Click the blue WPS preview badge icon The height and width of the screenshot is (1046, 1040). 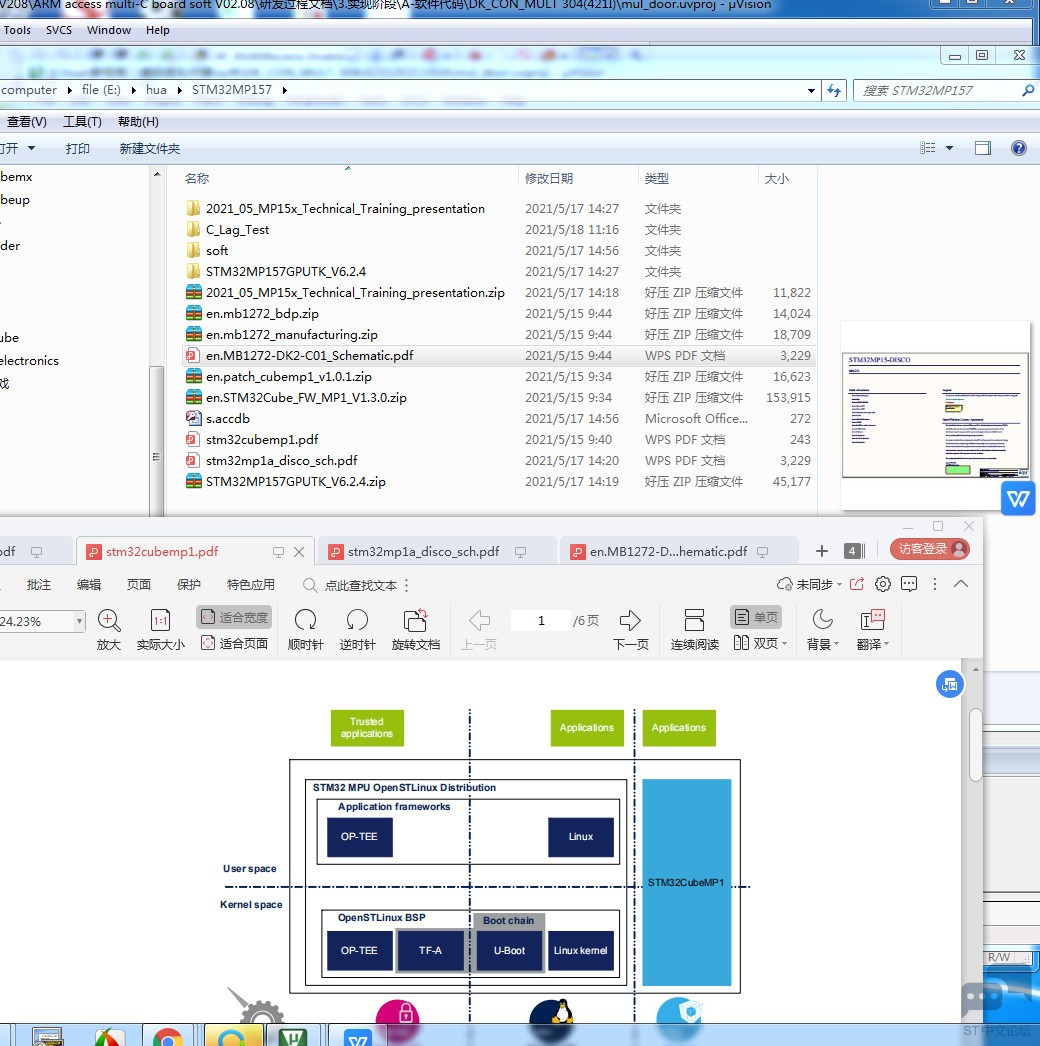(1018, 498)
